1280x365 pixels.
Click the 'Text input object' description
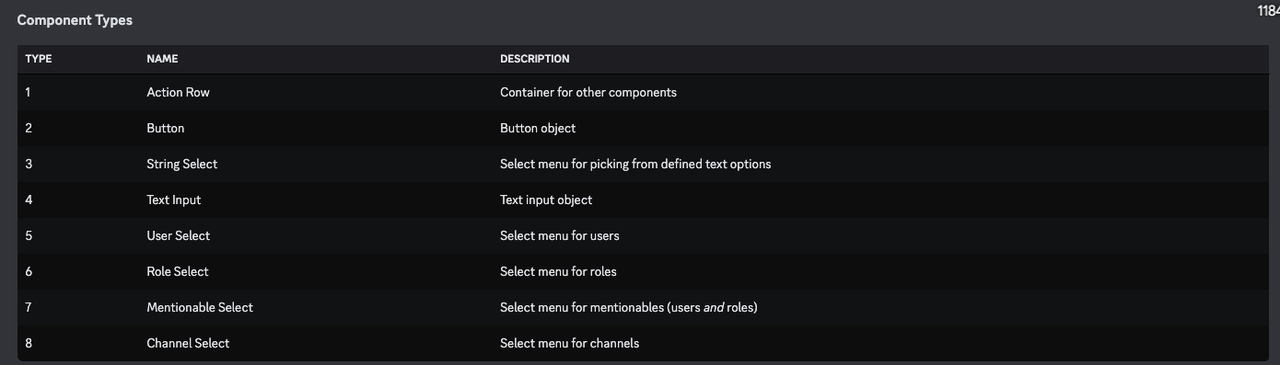point(546,200)
